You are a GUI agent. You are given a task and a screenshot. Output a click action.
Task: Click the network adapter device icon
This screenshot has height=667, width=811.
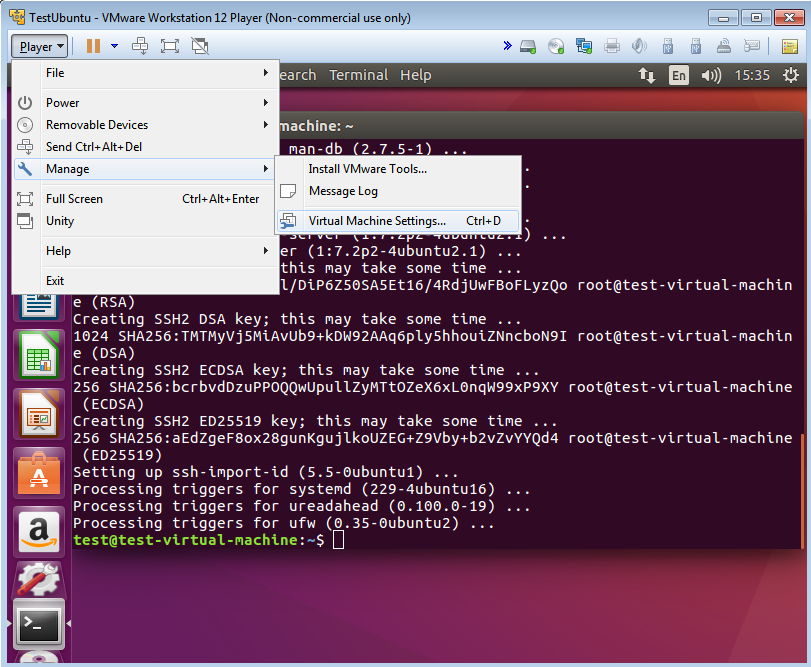click(x=584, y=46)
